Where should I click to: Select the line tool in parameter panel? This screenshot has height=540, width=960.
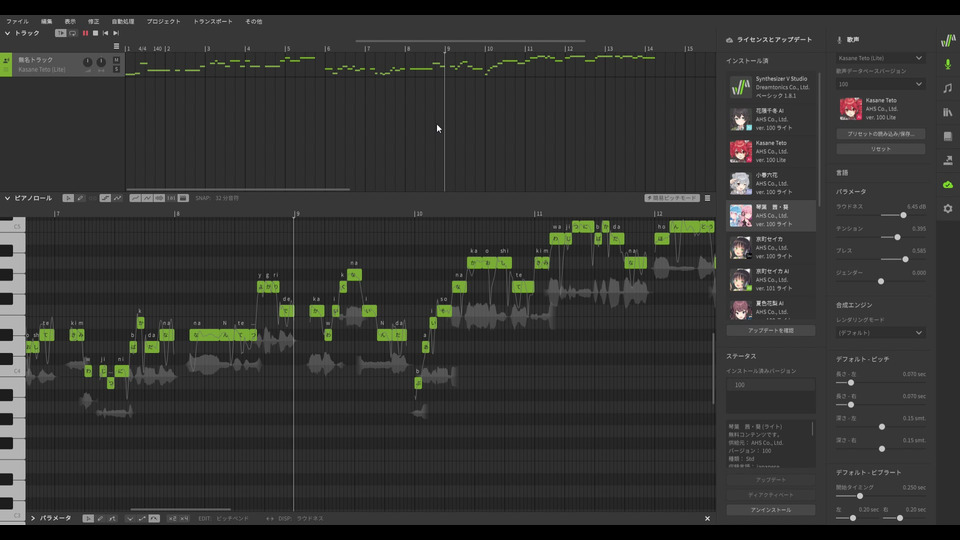pyautogui.click(x=112, y=519)
